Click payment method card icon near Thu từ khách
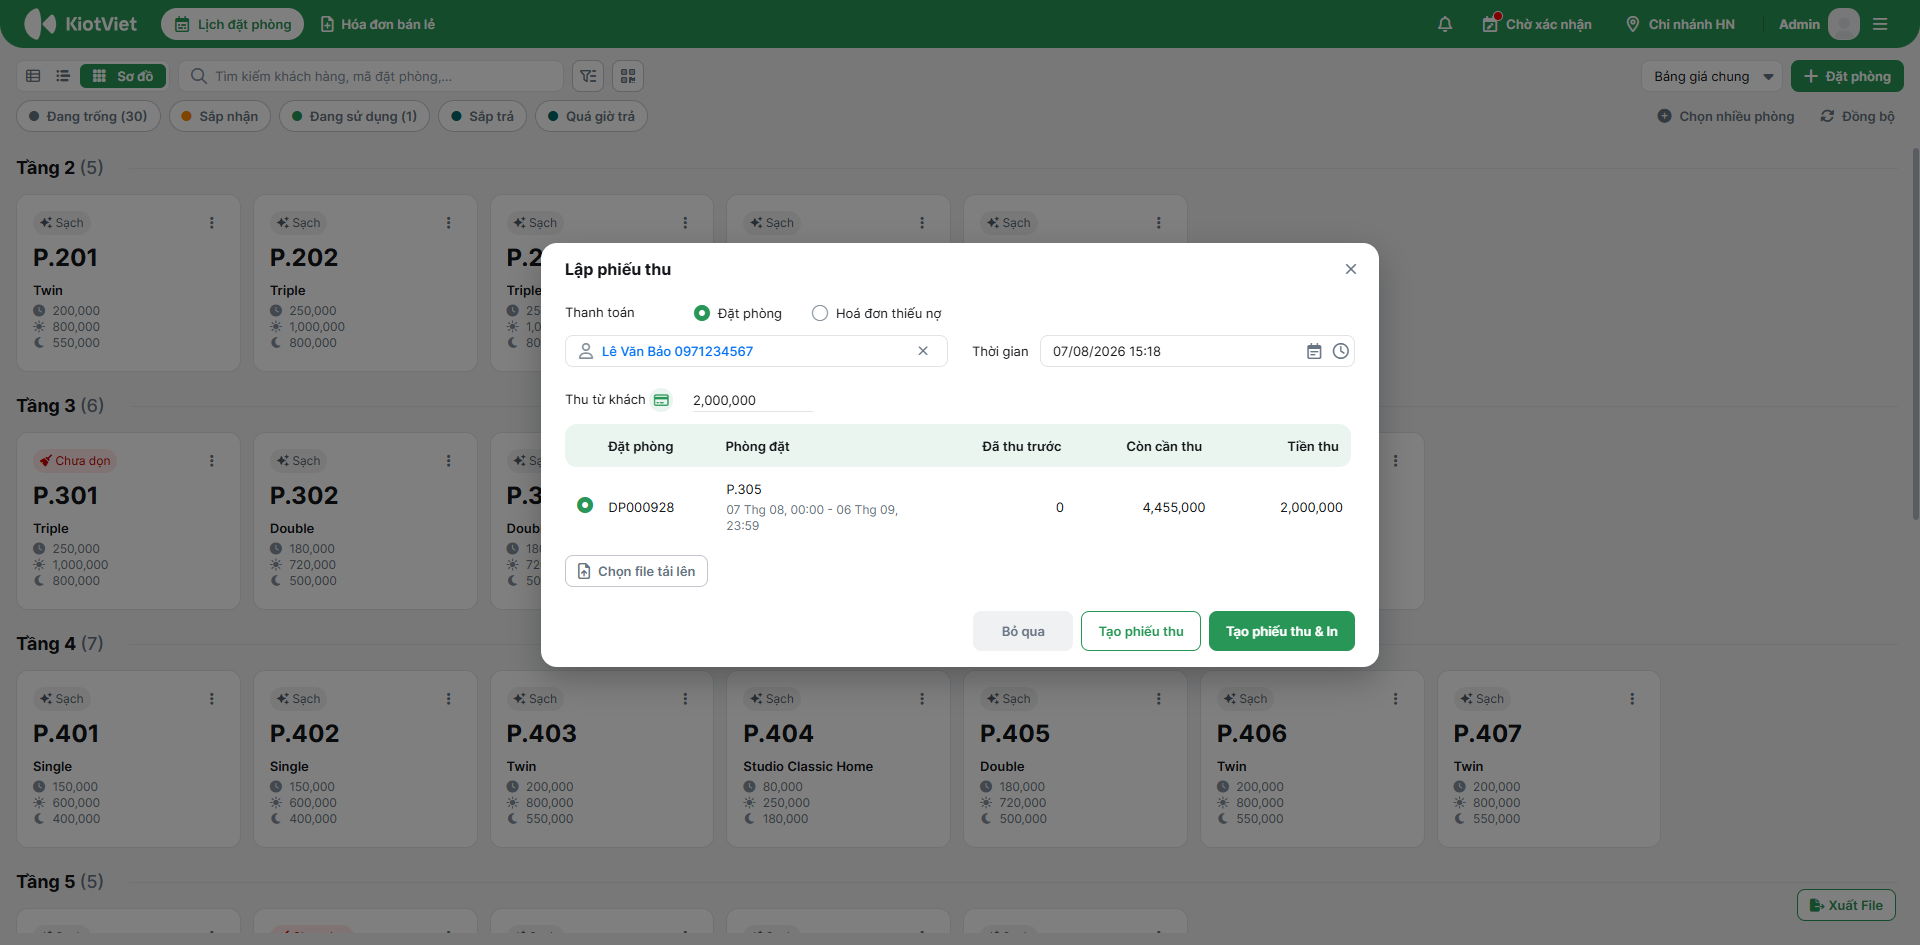This screenshot has height=945, width=1920. click(661, 400)
